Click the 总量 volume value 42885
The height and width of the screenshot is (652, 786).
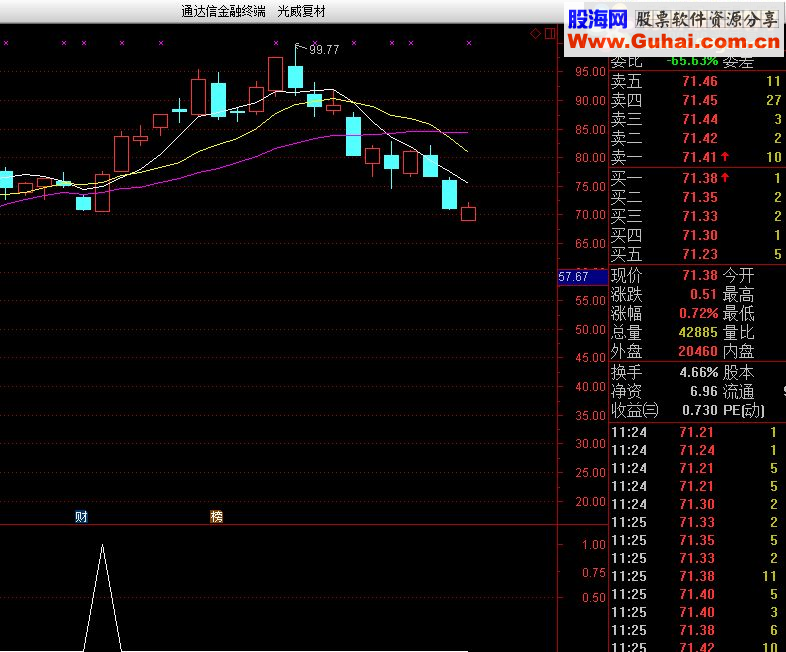(698, 332)
